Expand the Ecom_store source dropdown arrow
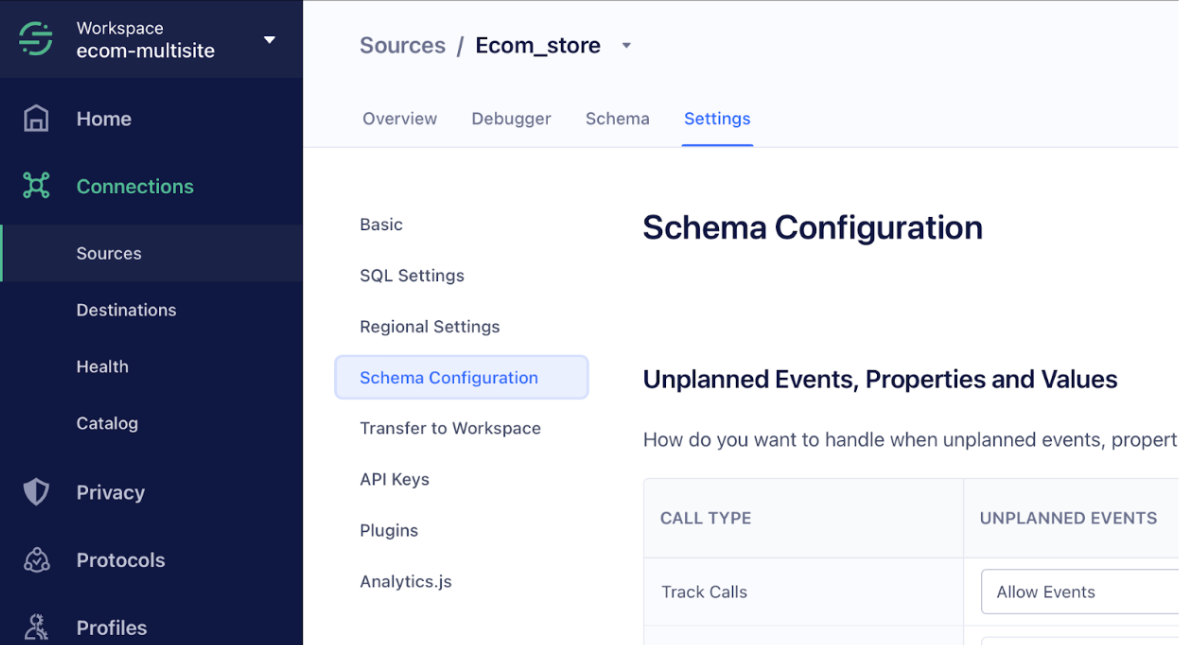The image size is (1183, 645). tap(626, 46)
